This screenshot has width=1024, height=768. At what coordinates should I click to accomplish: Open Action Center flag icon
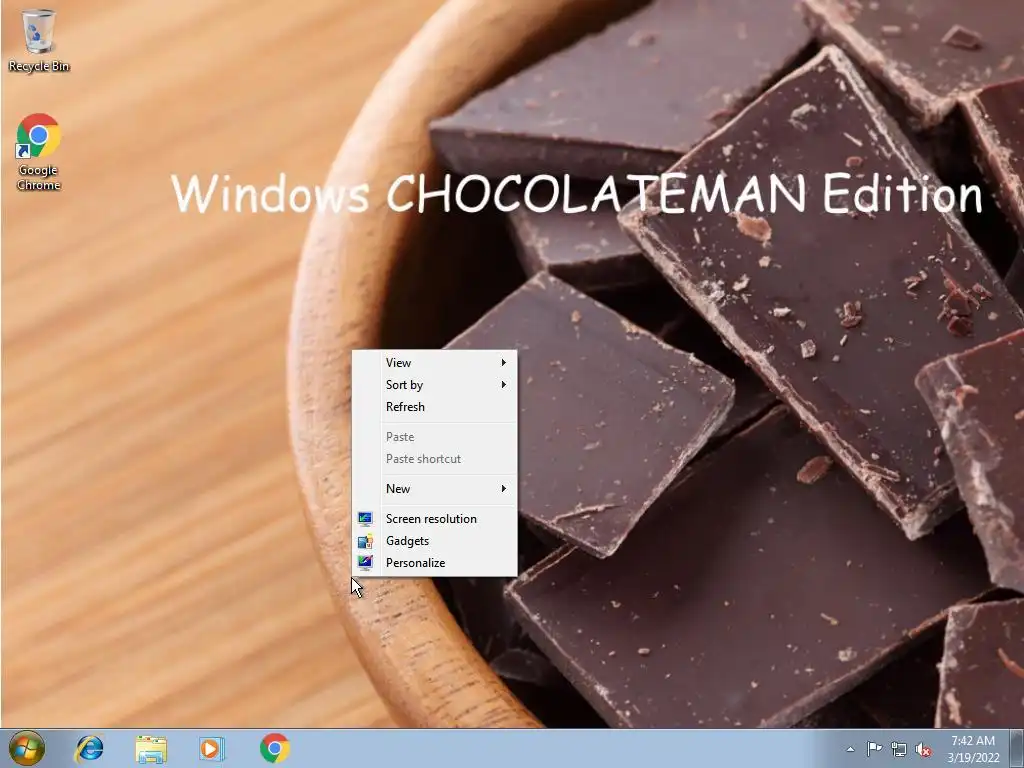click(874, 749)
